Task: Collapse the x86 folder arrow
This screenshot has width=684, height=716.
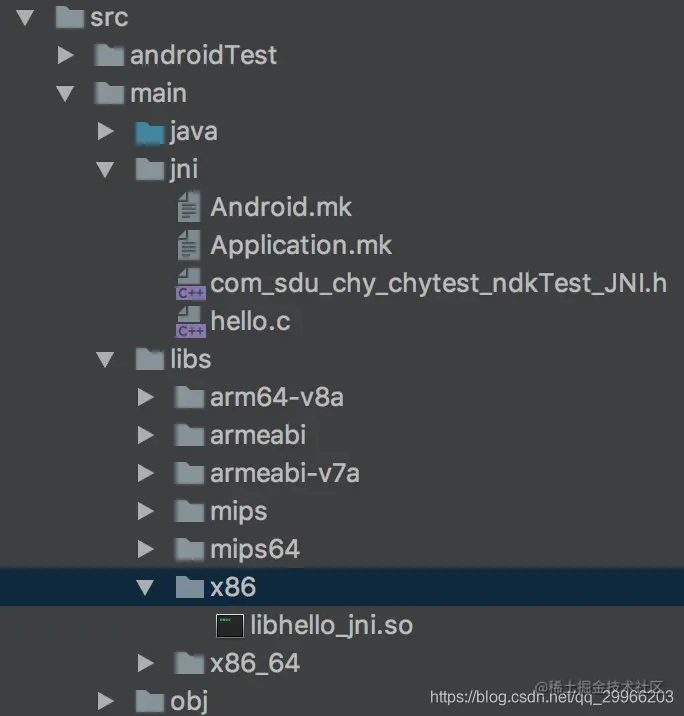Action: [145, 587]
